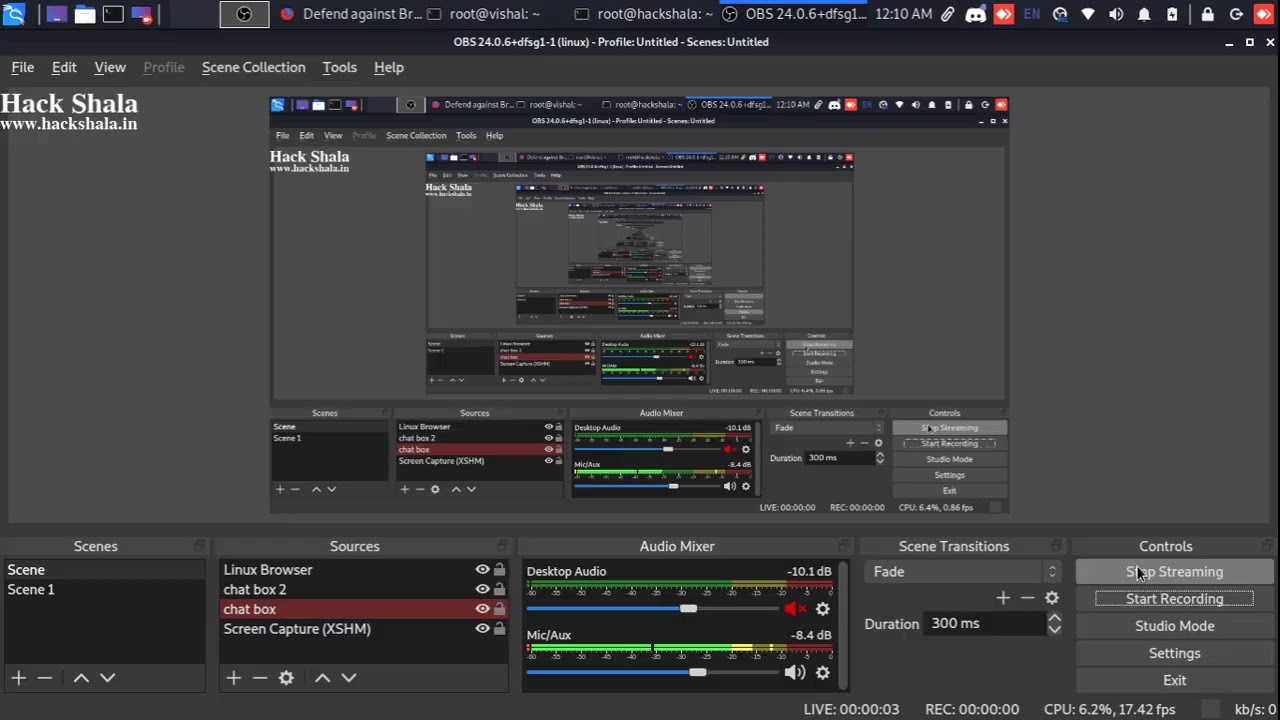Open Mic/Aux settings gear
Image resolution: width=1280 pixels, height=720 pixels.
[x=822, y=672]
